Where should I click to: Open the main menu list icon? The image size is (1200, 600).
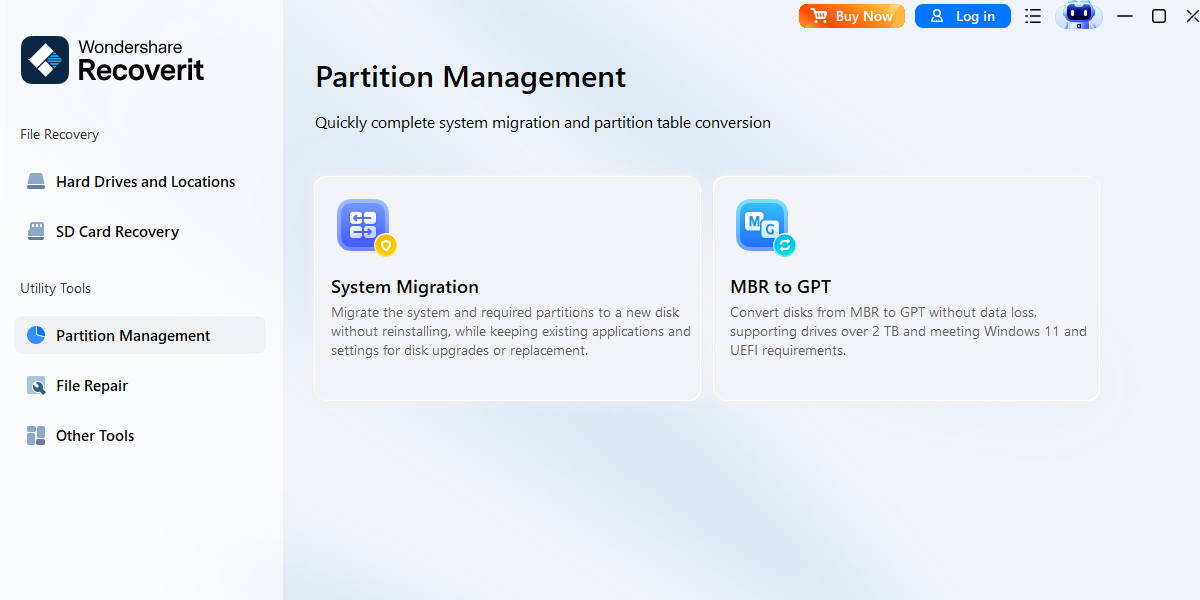coord(1033,16)
